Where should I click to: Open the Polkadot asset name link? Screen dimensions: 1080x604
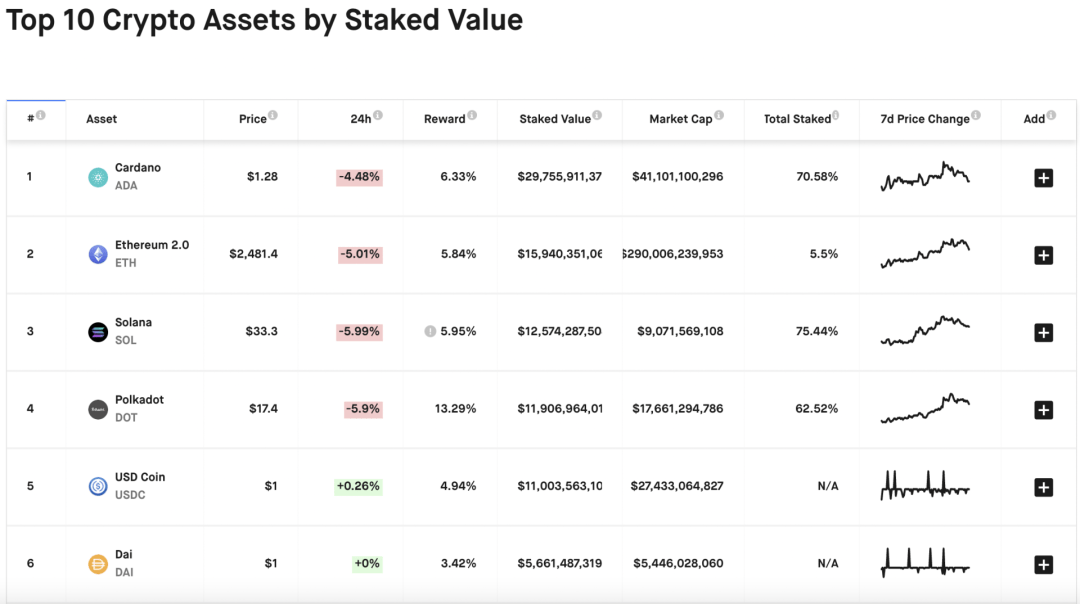[139, 400]
